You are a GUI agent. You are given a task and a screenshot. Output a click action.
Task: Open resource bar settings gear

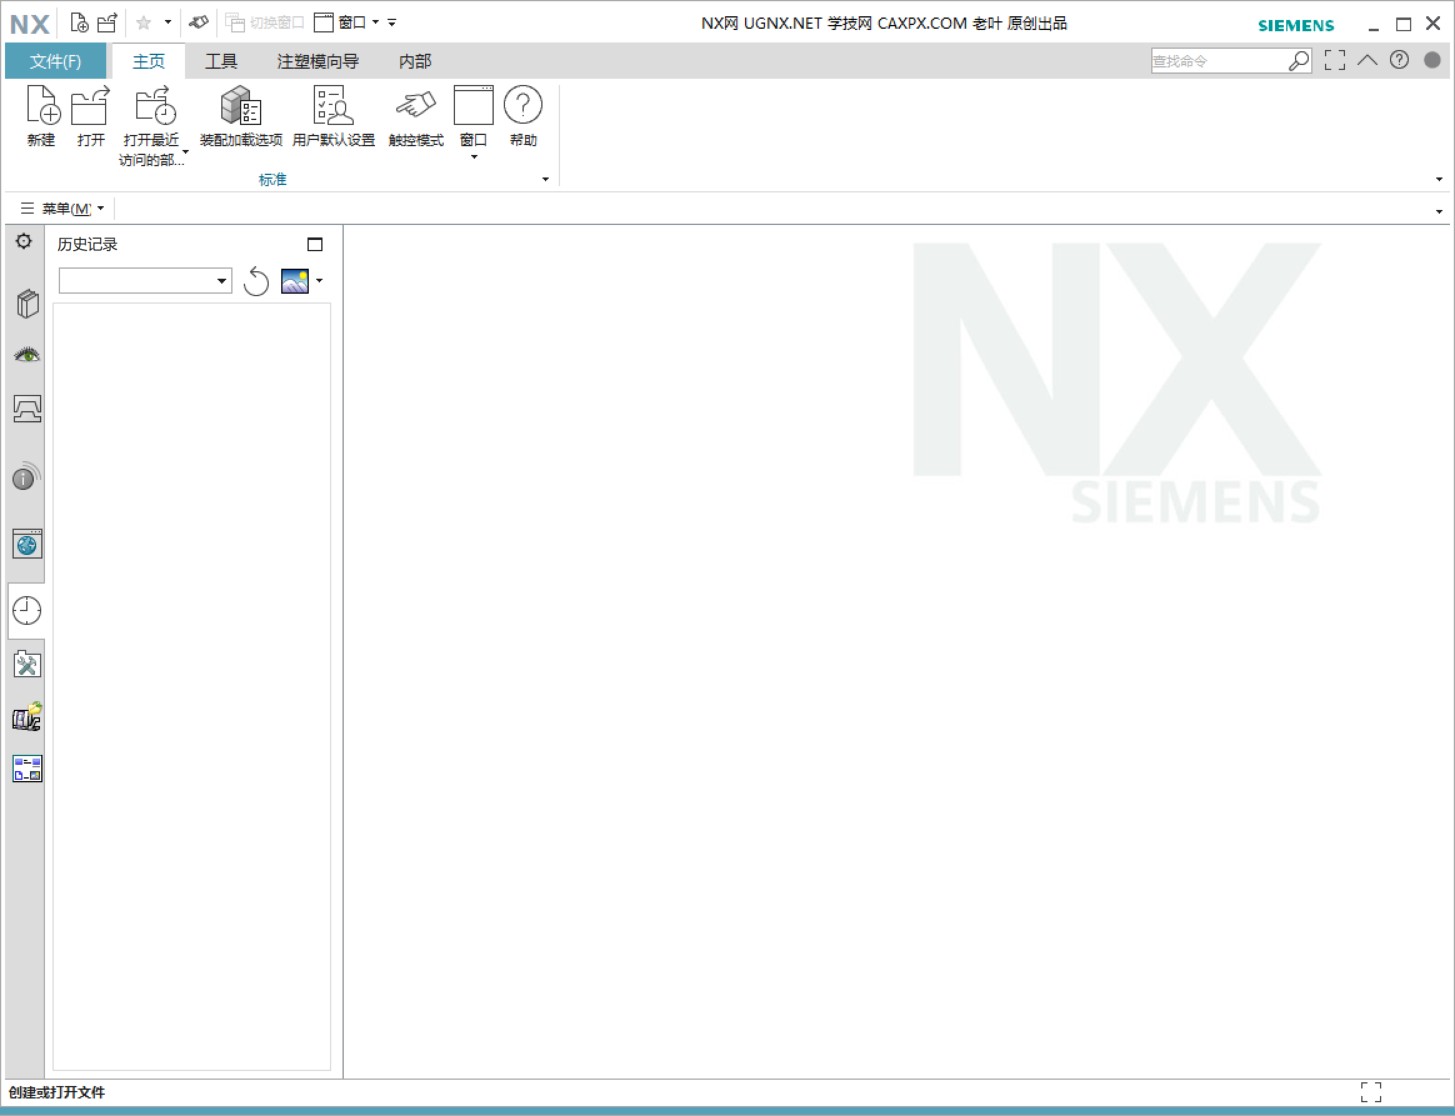[x=24, y=241]
